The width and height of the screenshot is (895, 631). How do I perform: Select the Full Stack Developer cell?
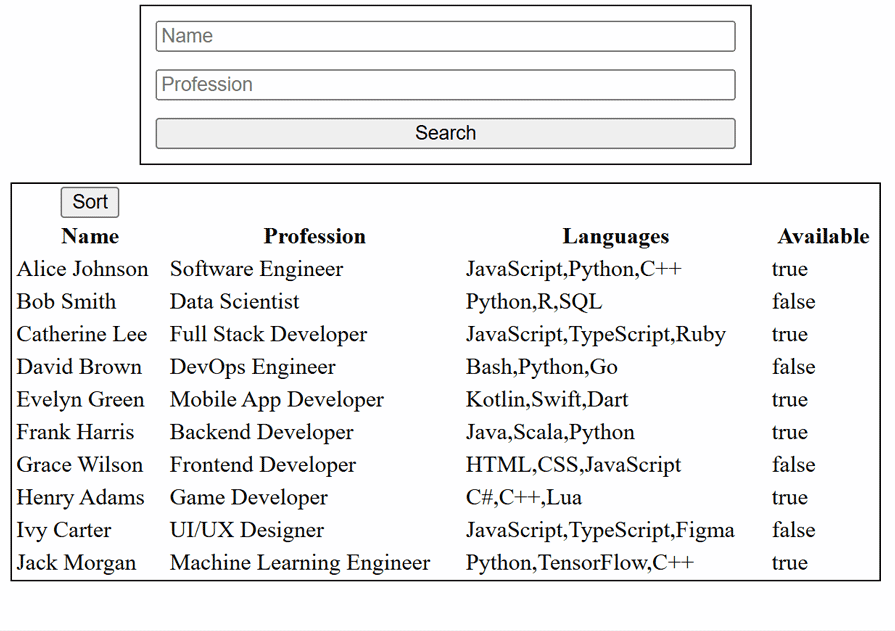pyautogui.click(x=268, y=334)
